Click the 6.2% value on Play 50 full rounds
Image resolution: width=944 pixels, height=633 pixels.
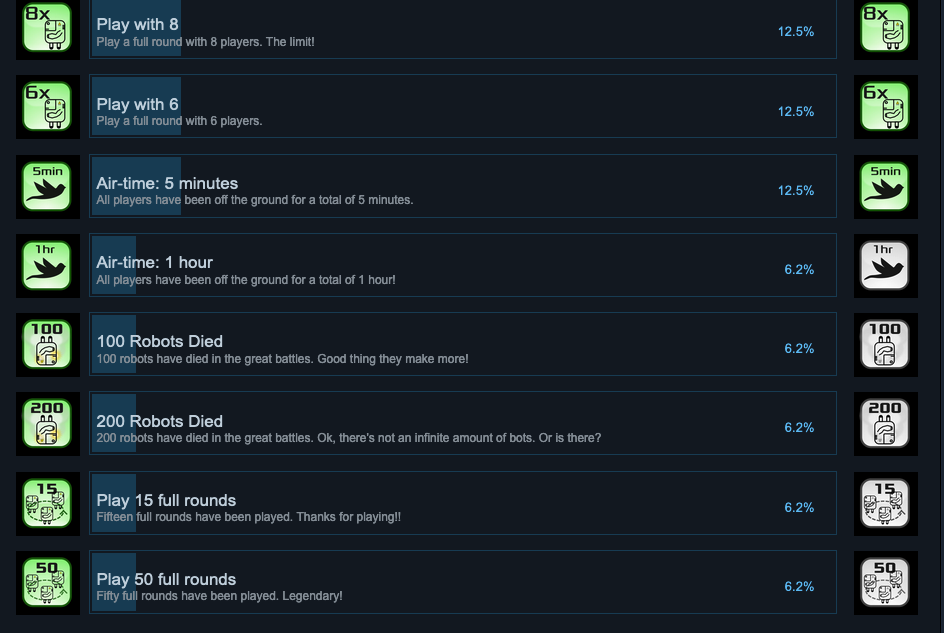pyautogui.click(x=799, y=587)
